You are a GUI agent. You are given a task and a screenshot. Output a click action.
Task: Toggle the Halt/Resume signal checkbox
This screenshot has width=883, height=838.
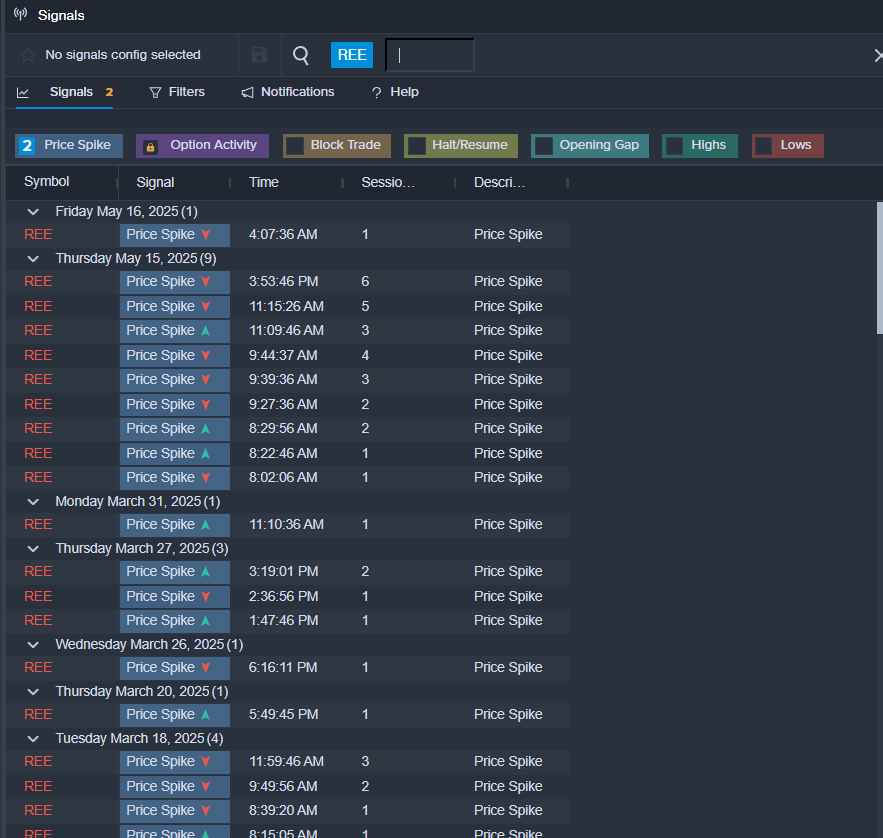417,146
